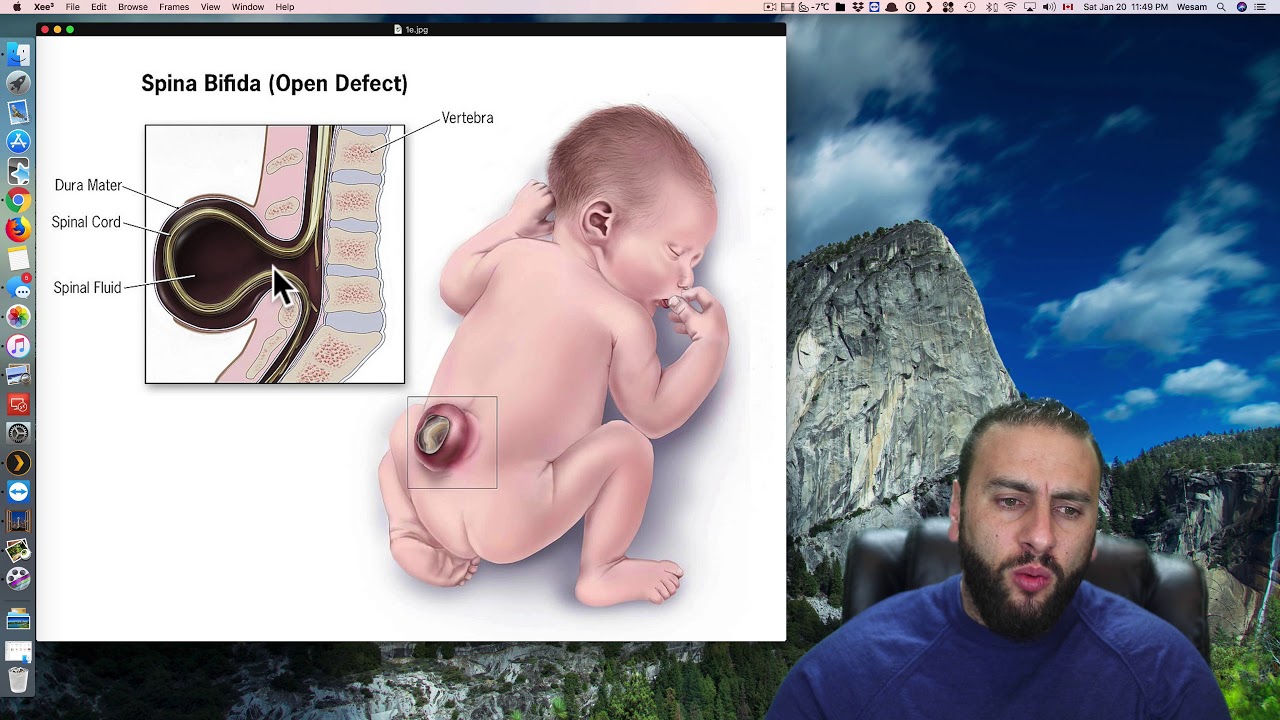This screenshot has width=1280, height=720.
Task: Open the volume control in menu bar
Action: click(1049, 7)
